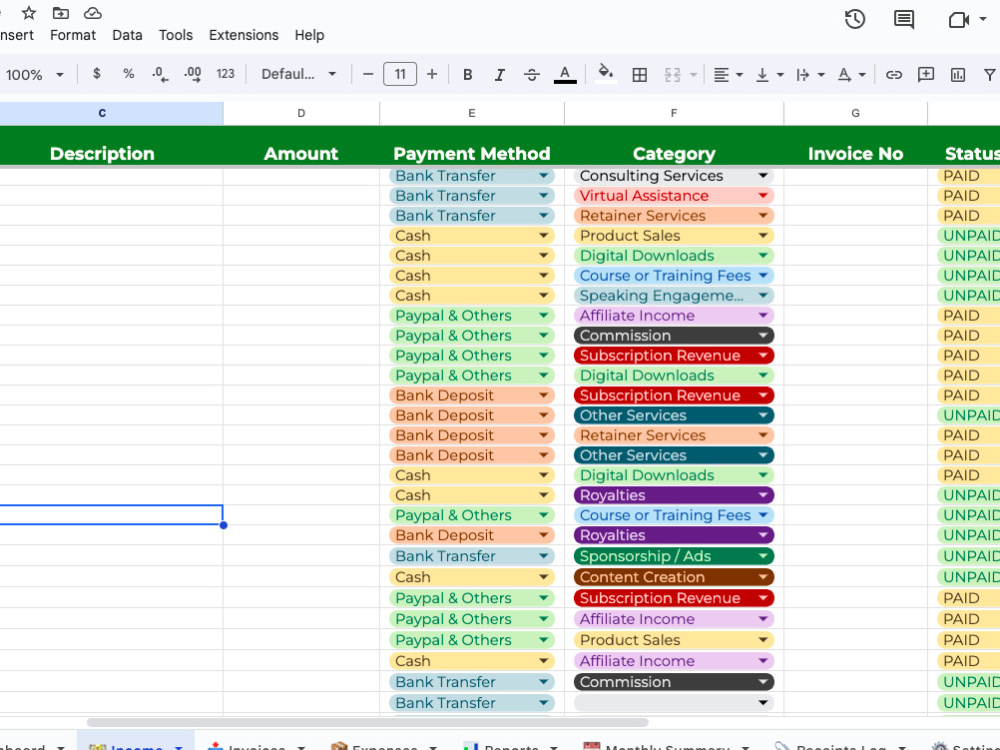The width and height of the screenshot is (1000, 750).
Task: Open the default font dropdown
Action: click(x=298, y=74)
